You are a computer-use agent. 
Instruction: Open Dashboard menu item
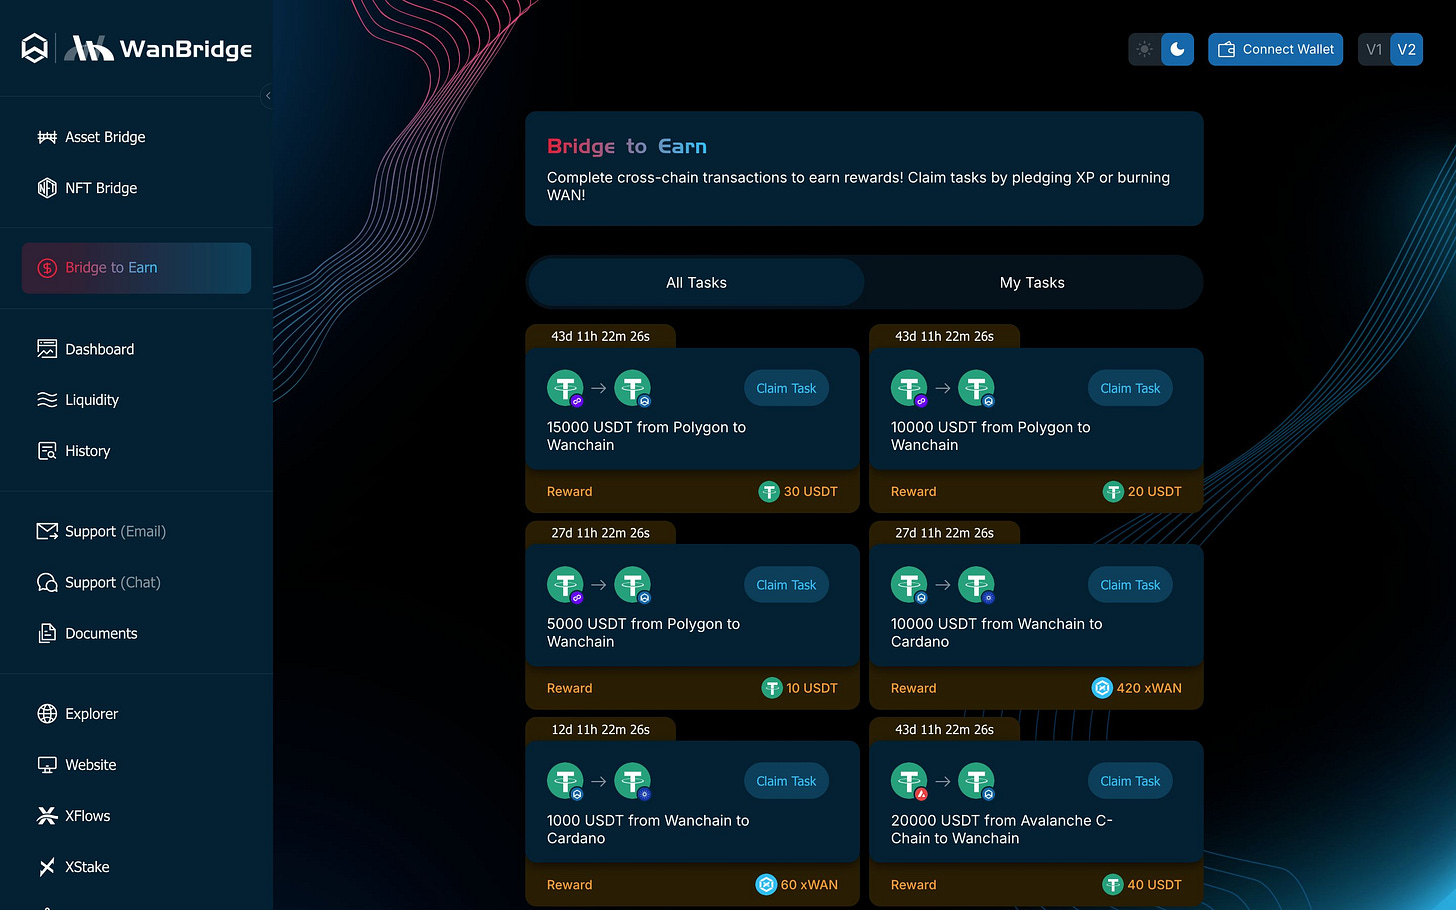99,349
